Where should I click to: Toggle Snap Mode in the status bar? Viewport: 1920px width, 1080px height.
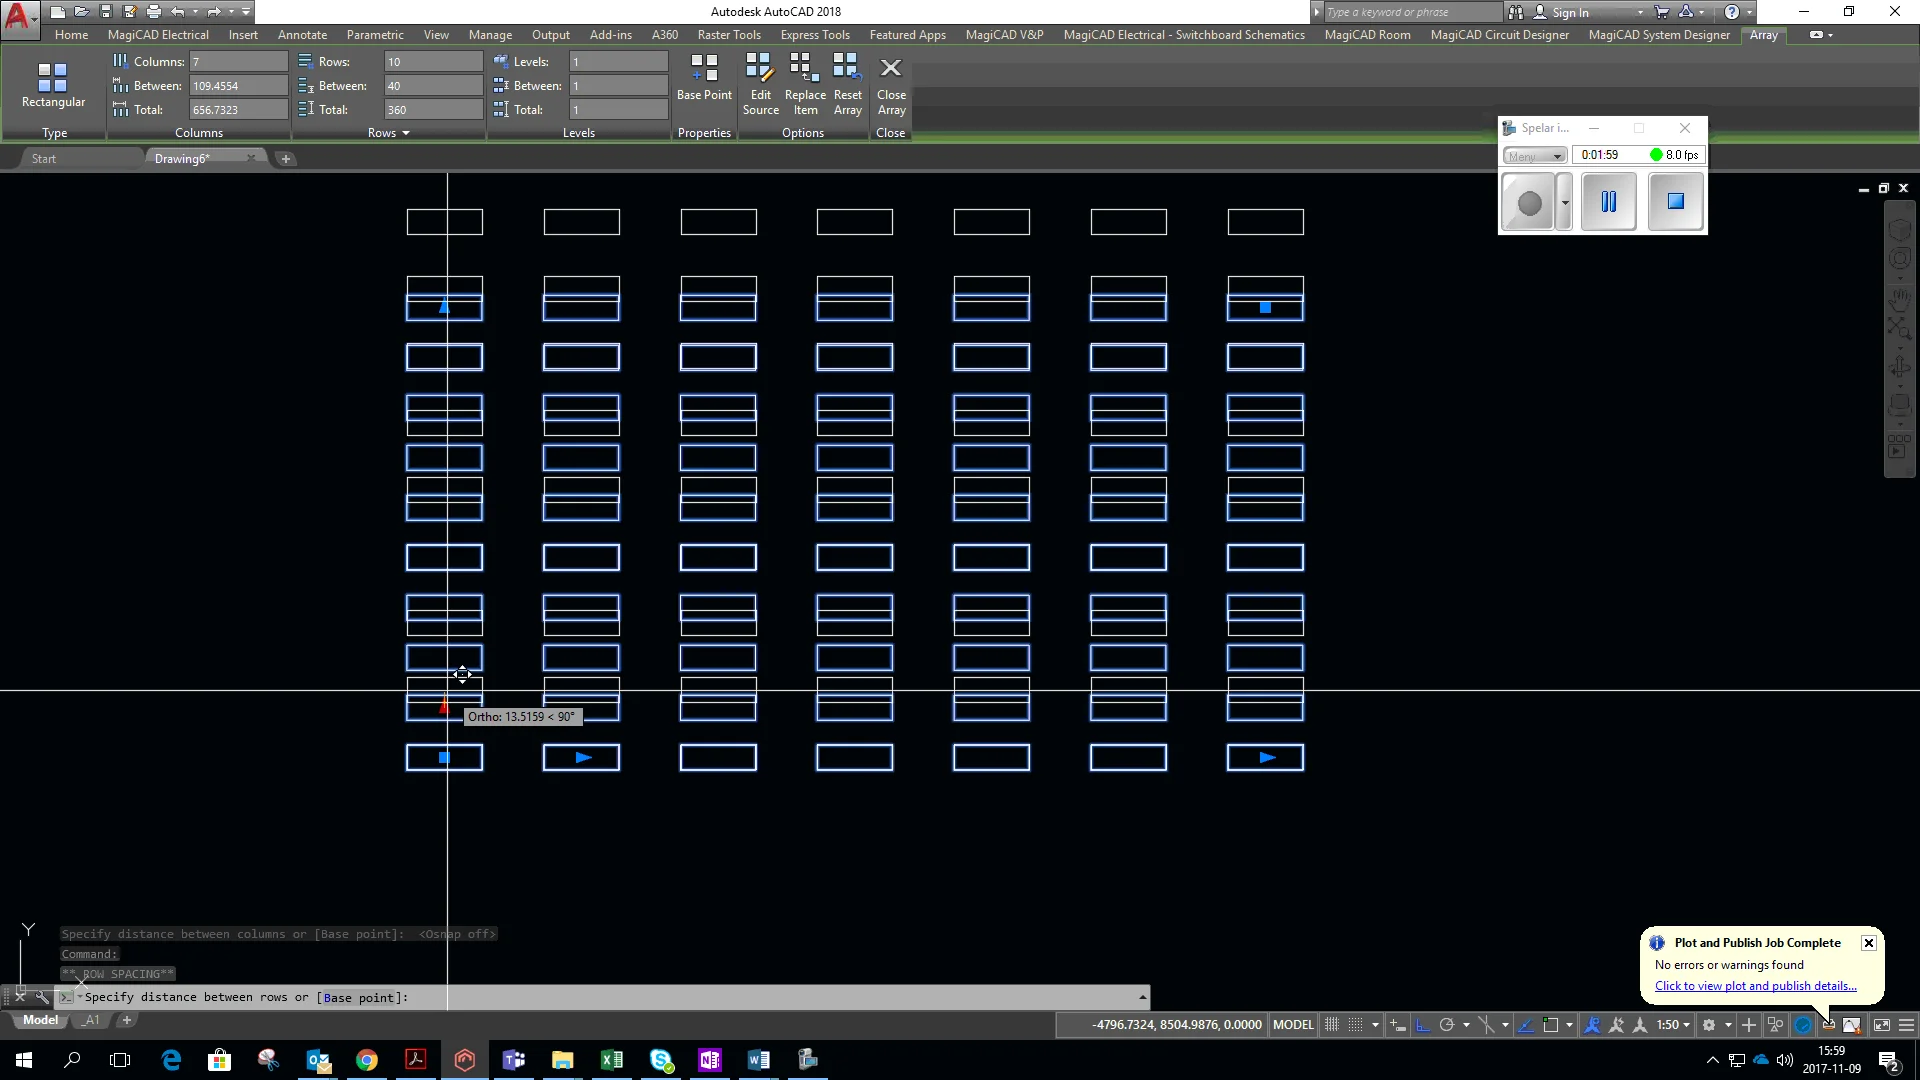[x=1356, y=1025]
